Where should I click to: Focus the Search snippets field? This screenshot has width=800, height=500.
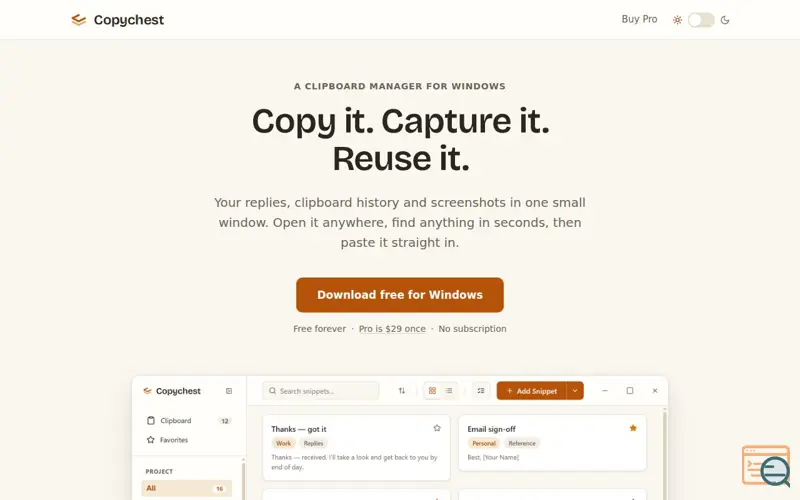pyautogui.click(x=320, y=391)
